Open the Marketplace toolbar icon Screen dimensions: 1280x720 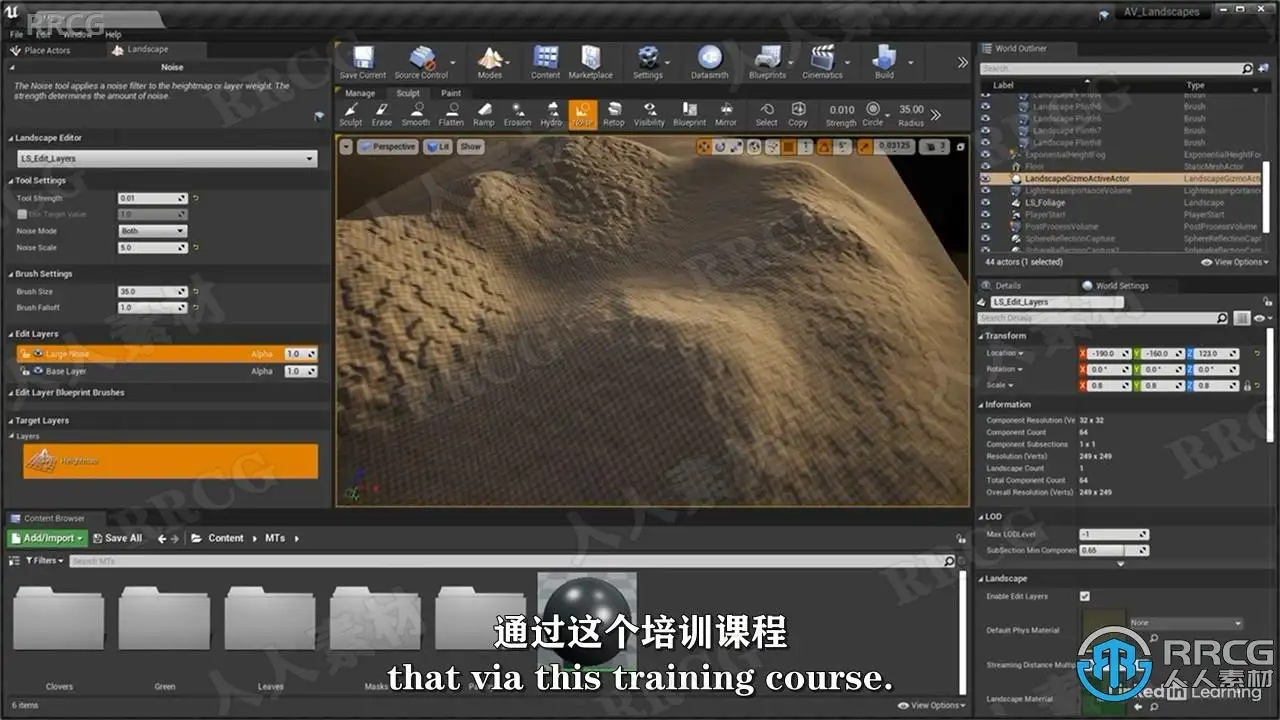590,61
